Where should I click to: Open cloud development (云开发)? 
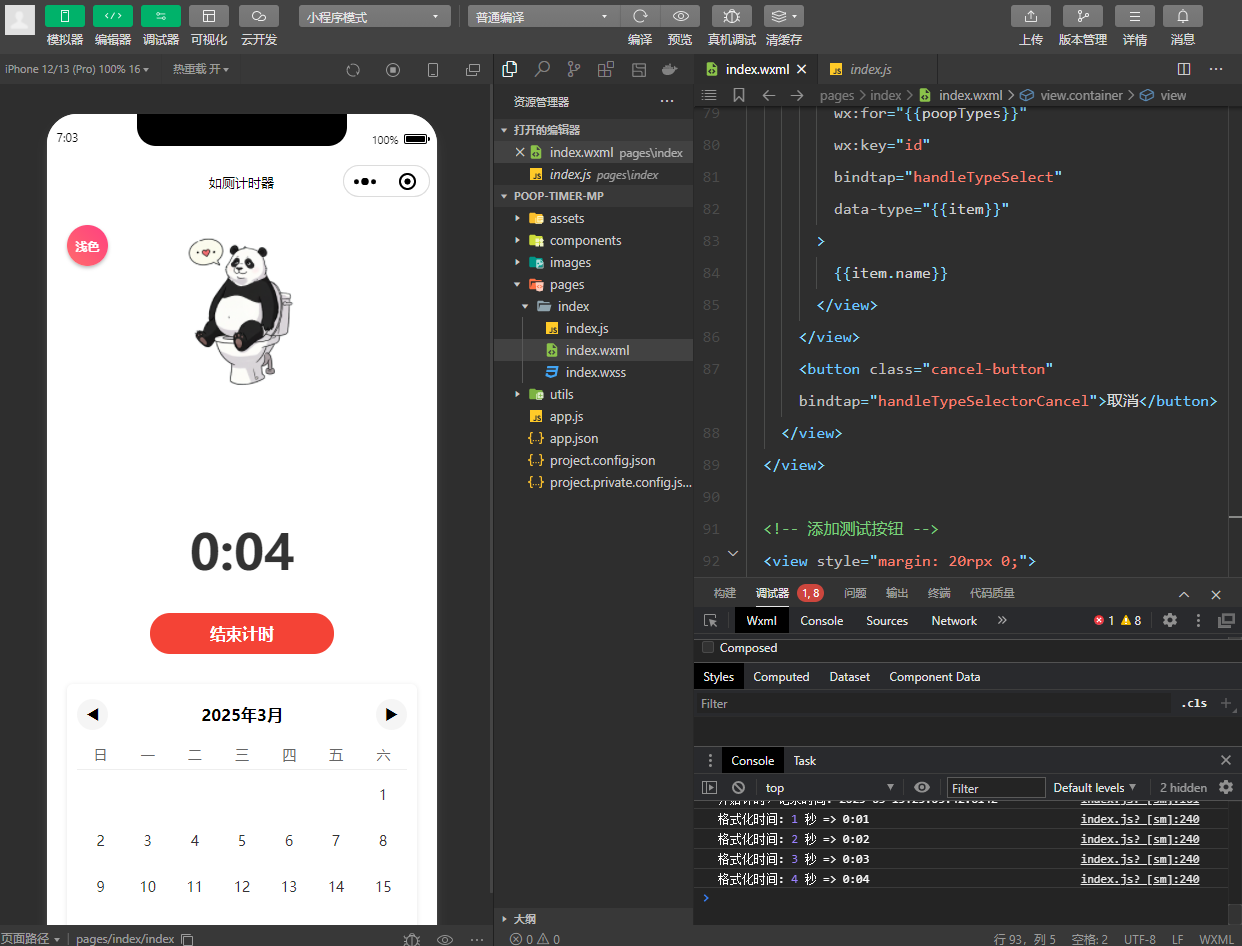click(x=259, y=16)
